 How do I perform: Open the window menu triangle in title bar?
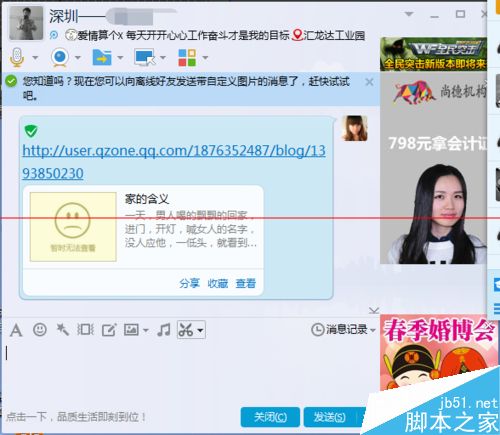coord(409,14)
